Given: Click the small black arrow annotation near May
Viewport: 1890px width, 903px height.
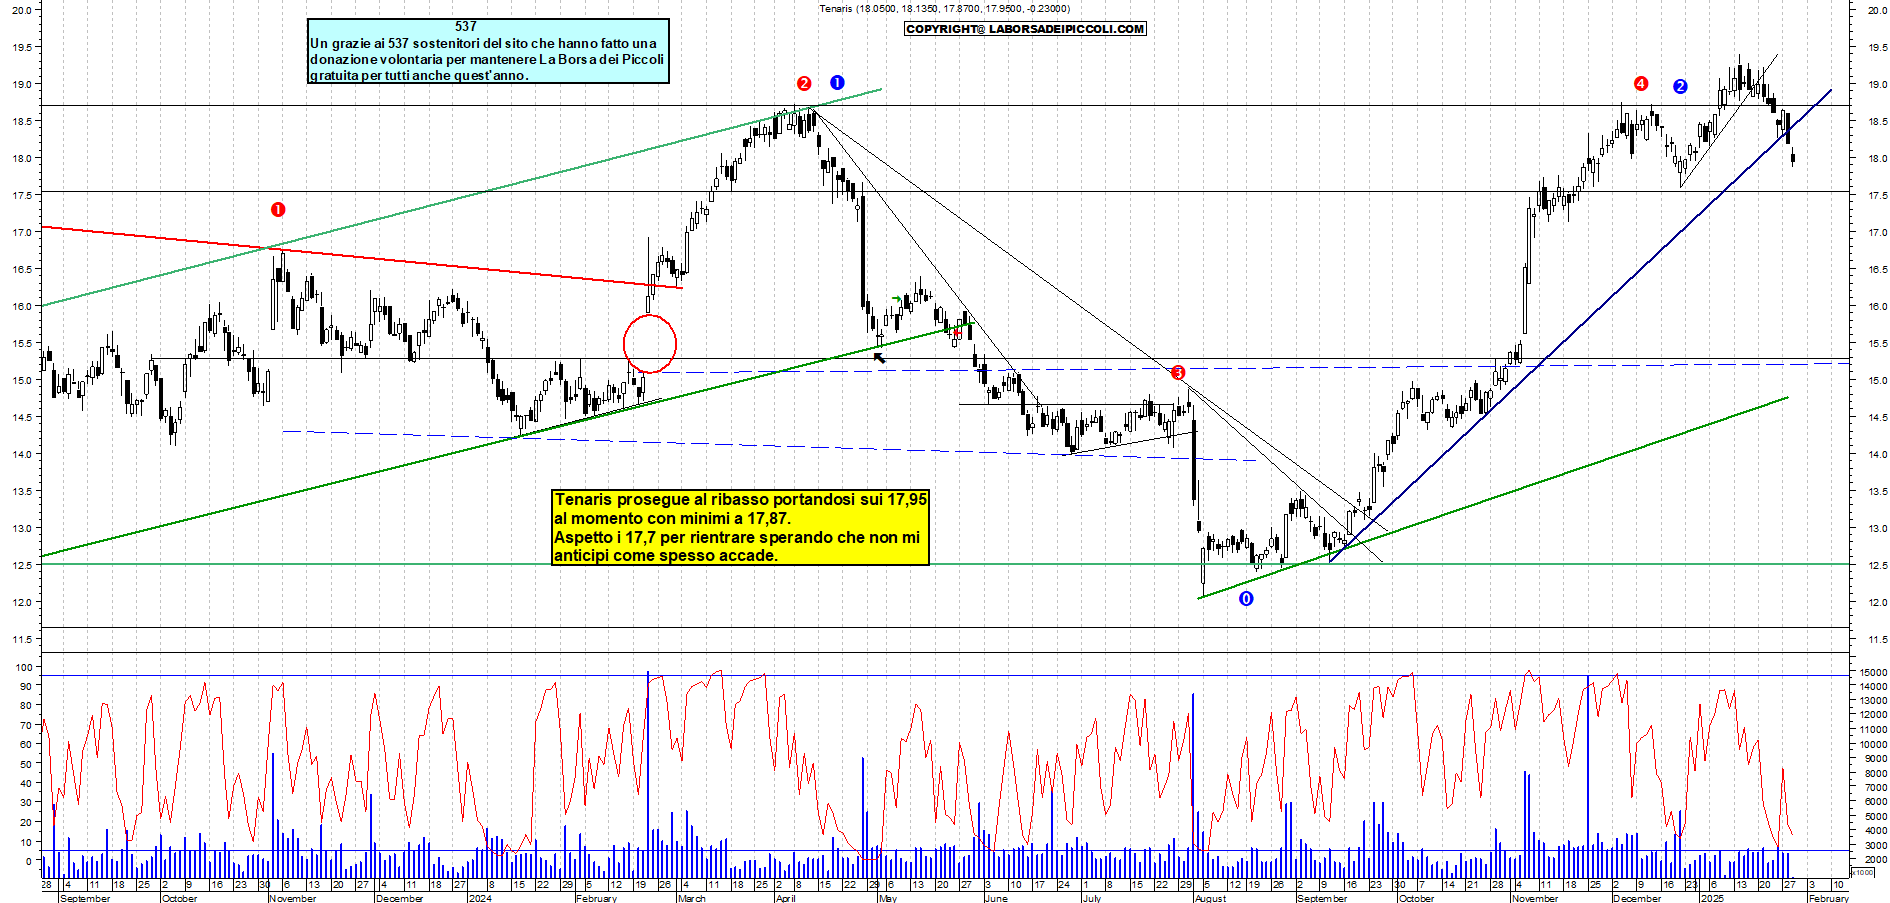Looking at the screenshot, I should pyautogui.click(x=880, y=357).
